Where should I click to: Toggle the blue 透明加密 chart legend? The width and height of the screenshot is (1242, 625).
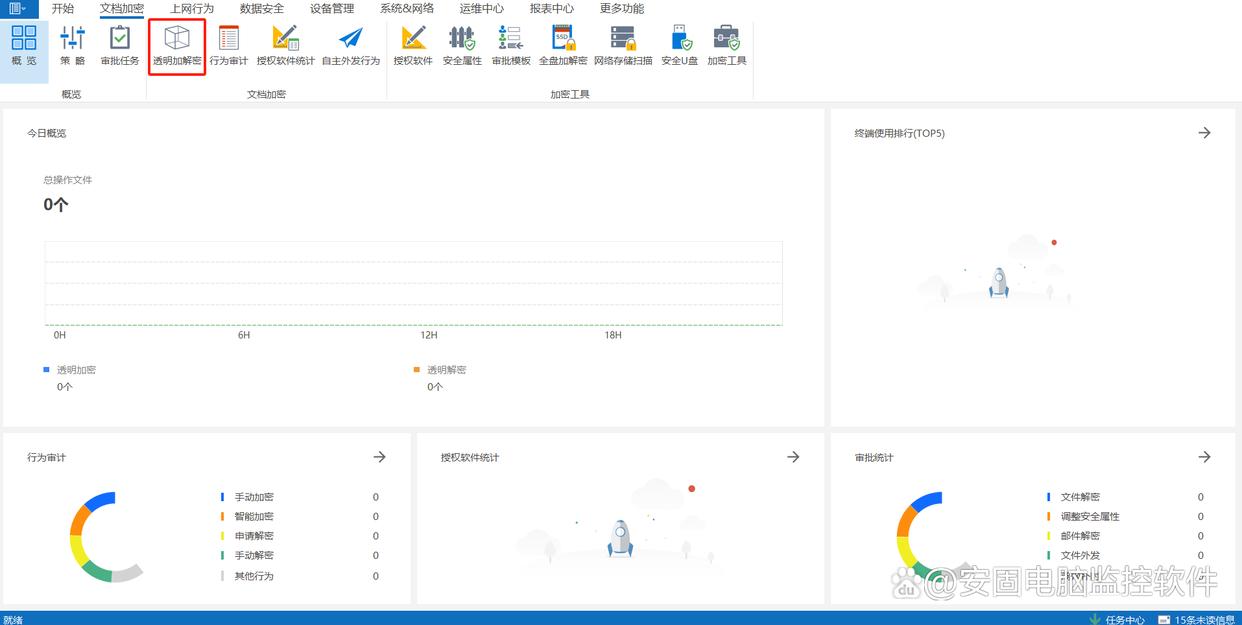[70, 370]
